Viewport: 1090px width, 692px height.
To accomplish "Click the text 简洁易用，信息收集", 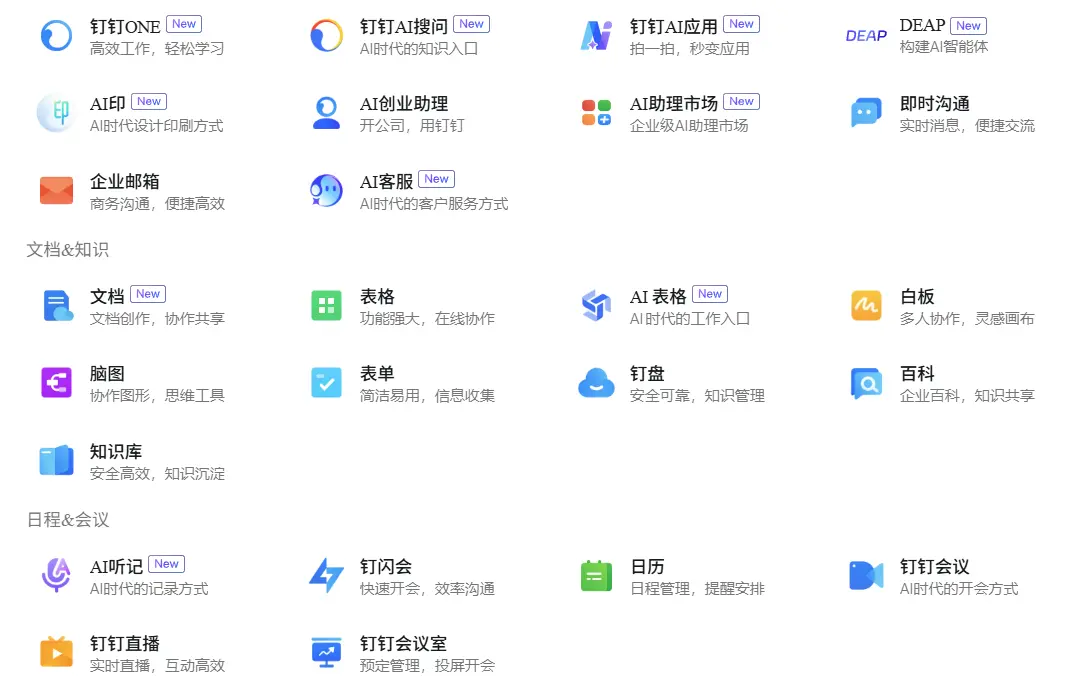I will tap(427, 396).
